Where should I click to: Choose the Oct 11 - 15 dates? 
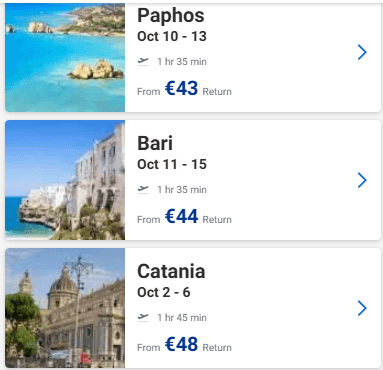pos(172,164)
